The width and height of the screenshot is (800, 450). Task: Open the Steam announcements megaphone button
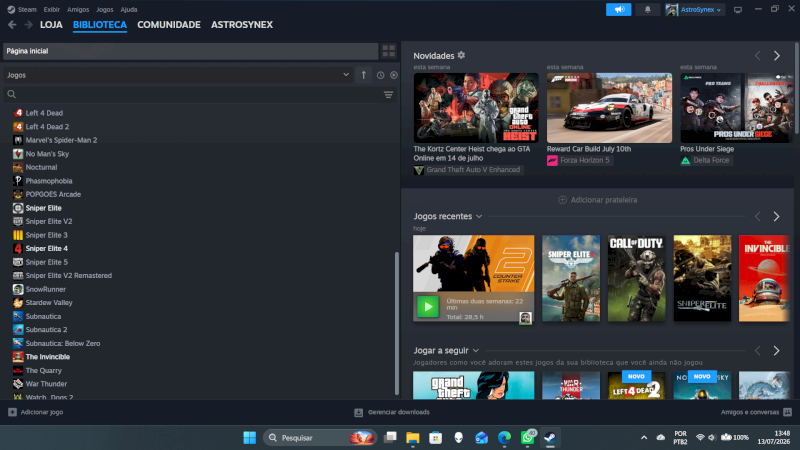pyautogui.click(x=618, y=10)
